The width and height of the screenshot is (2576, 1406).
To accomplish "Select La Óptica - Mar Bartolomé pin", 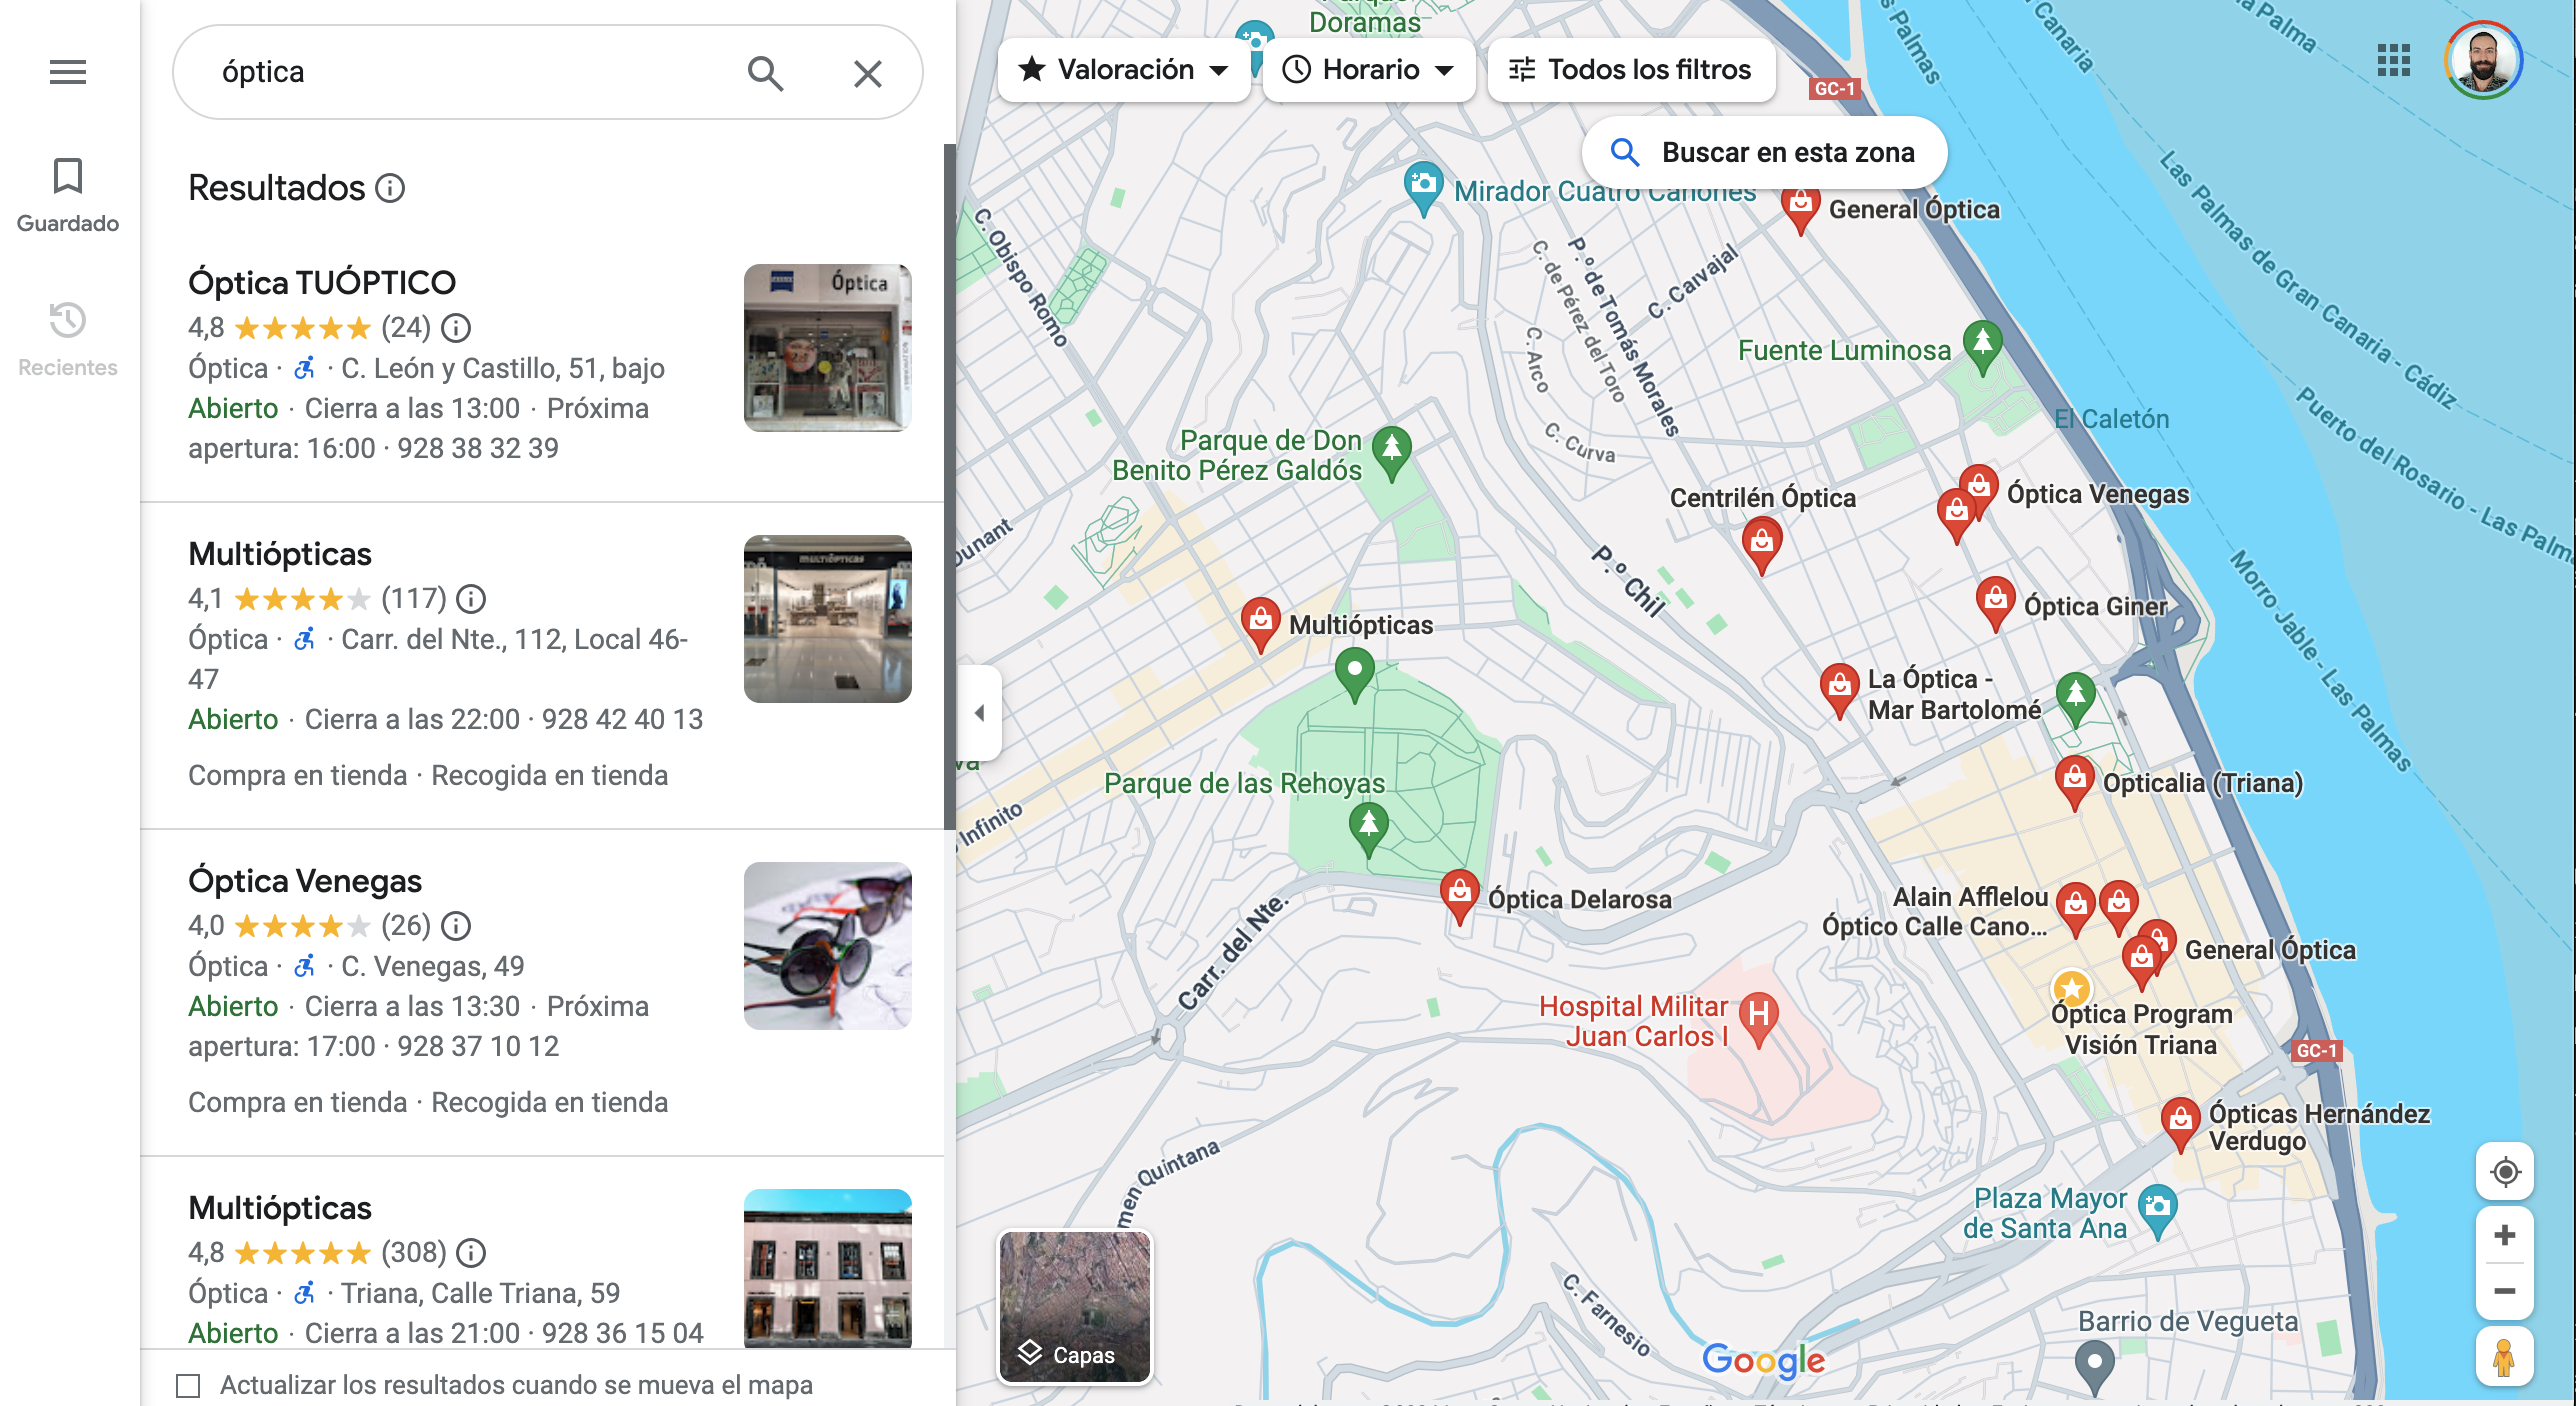I will pos(1839,690).
